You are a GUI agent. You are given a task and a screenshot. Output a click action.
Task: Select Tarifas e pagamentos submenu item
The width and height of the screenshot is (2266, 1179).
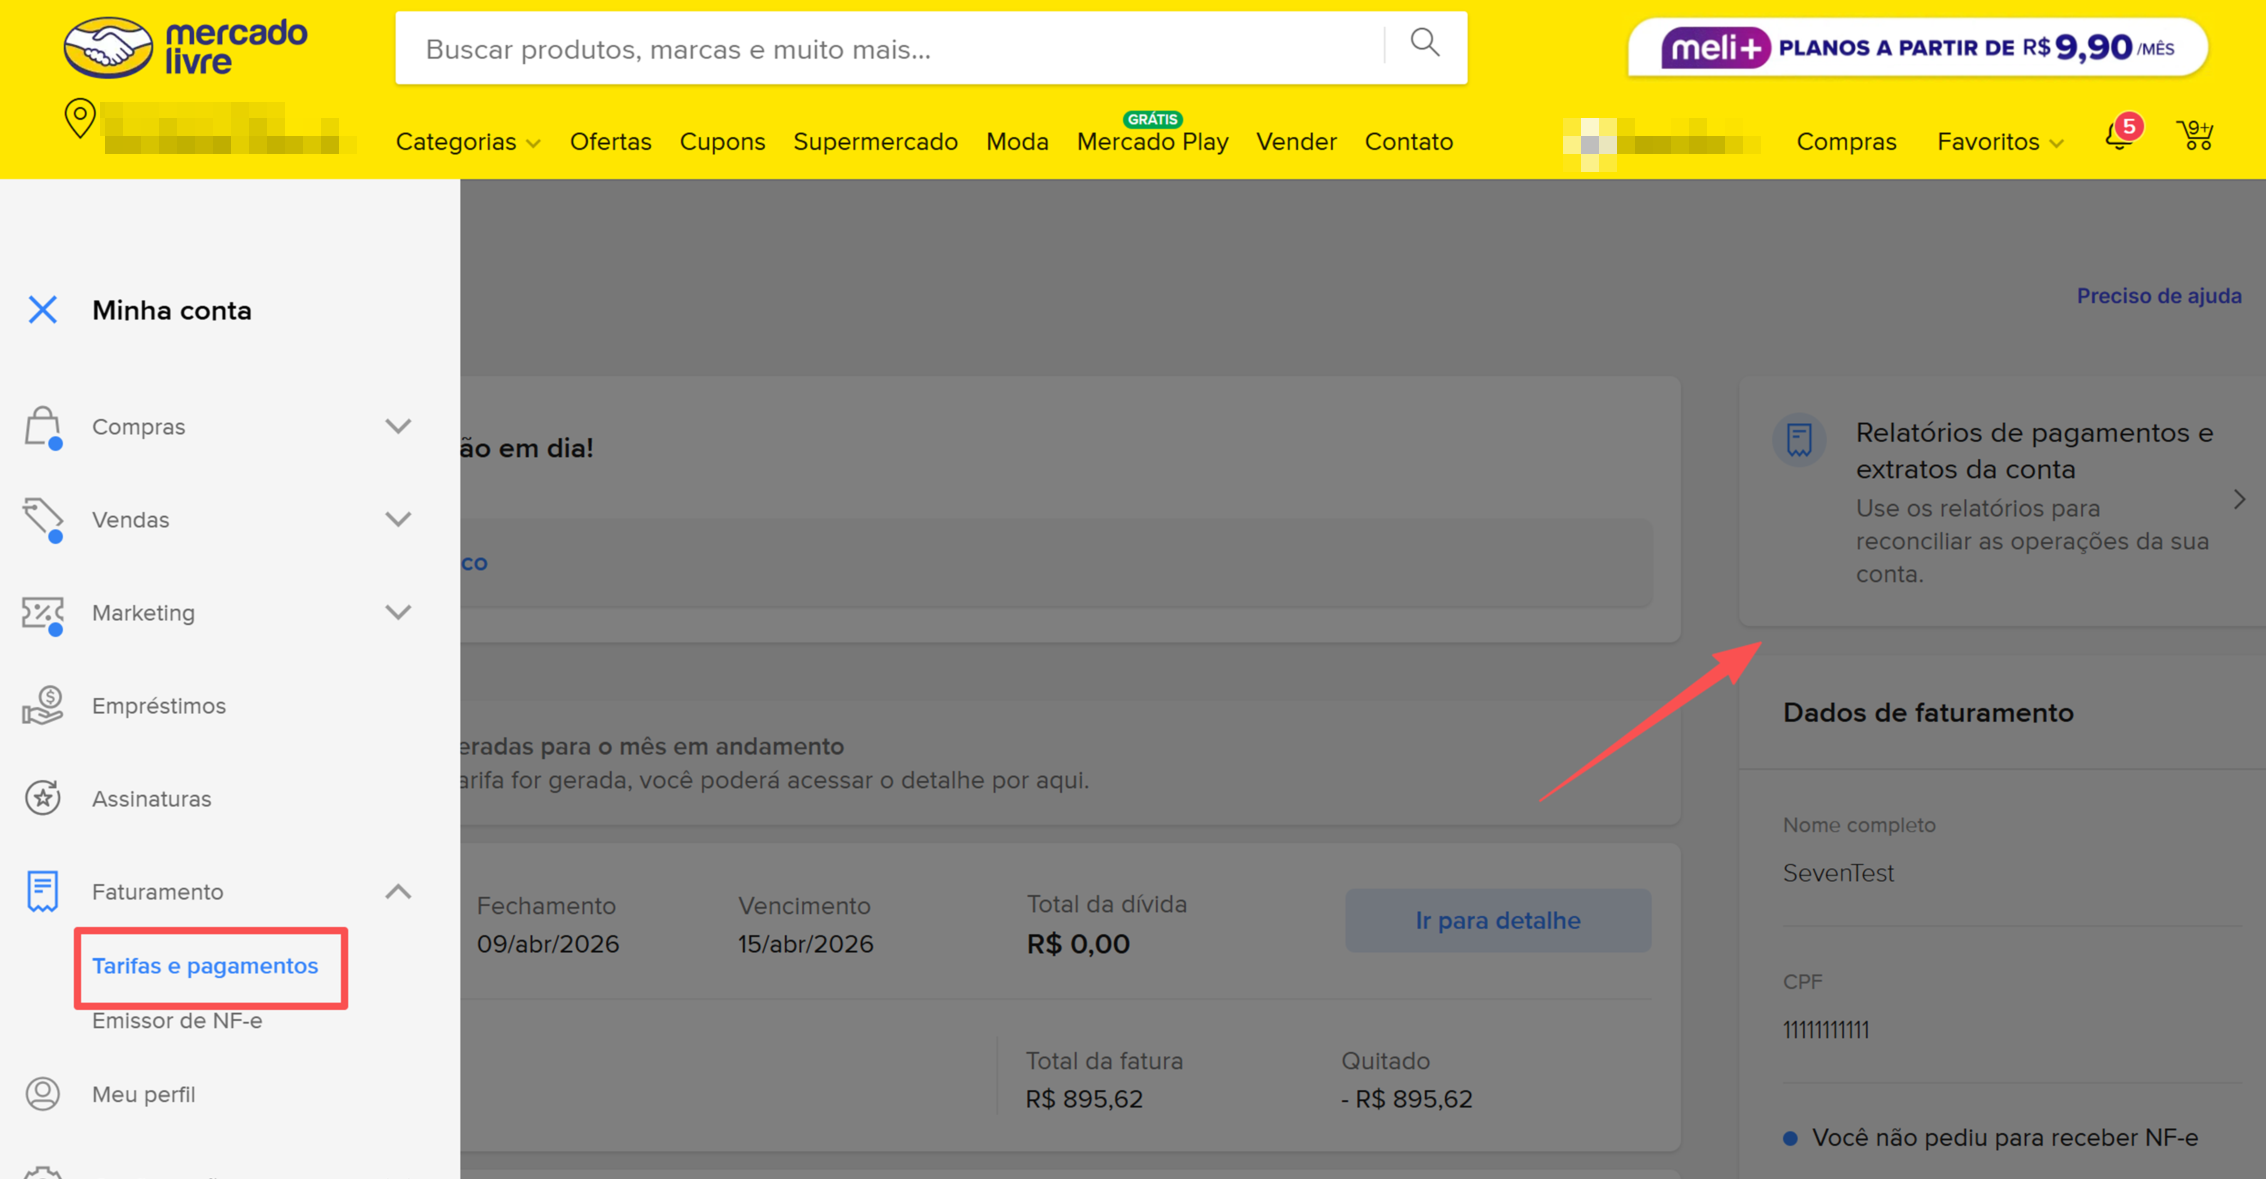coord(205,966)
